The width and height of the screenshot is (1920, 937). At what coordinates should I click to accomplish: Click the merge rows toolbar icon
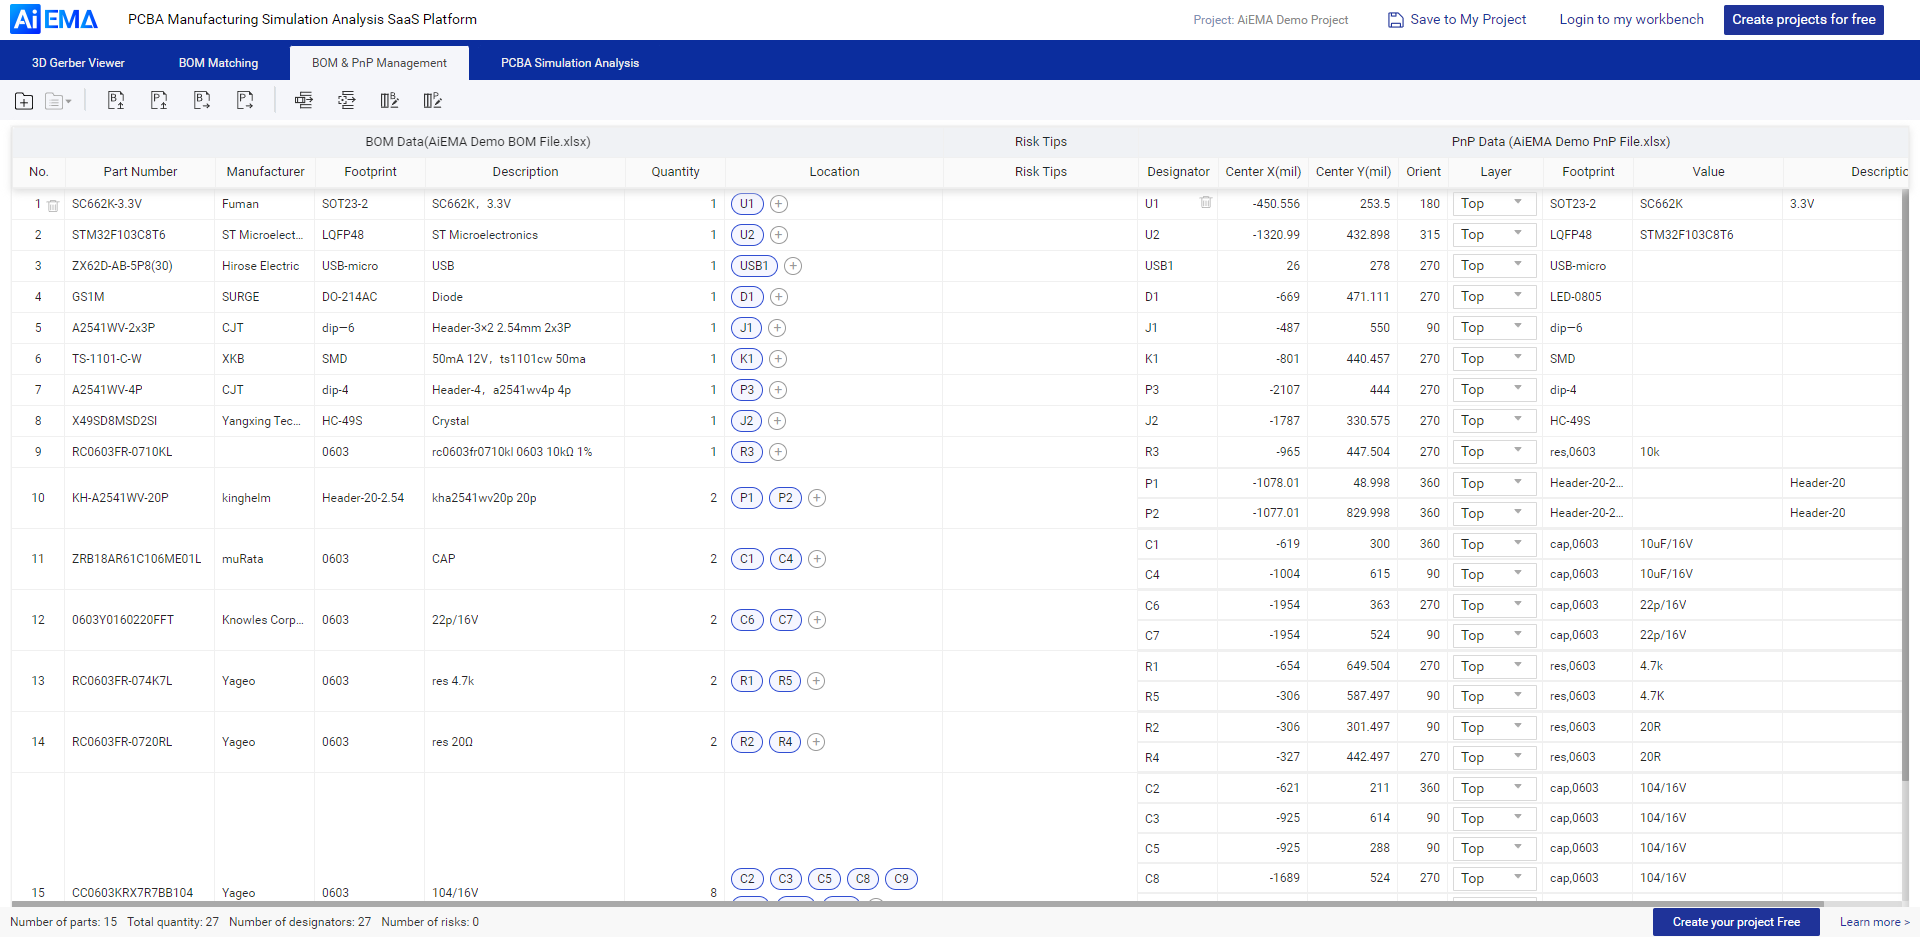tap(304, 100)
